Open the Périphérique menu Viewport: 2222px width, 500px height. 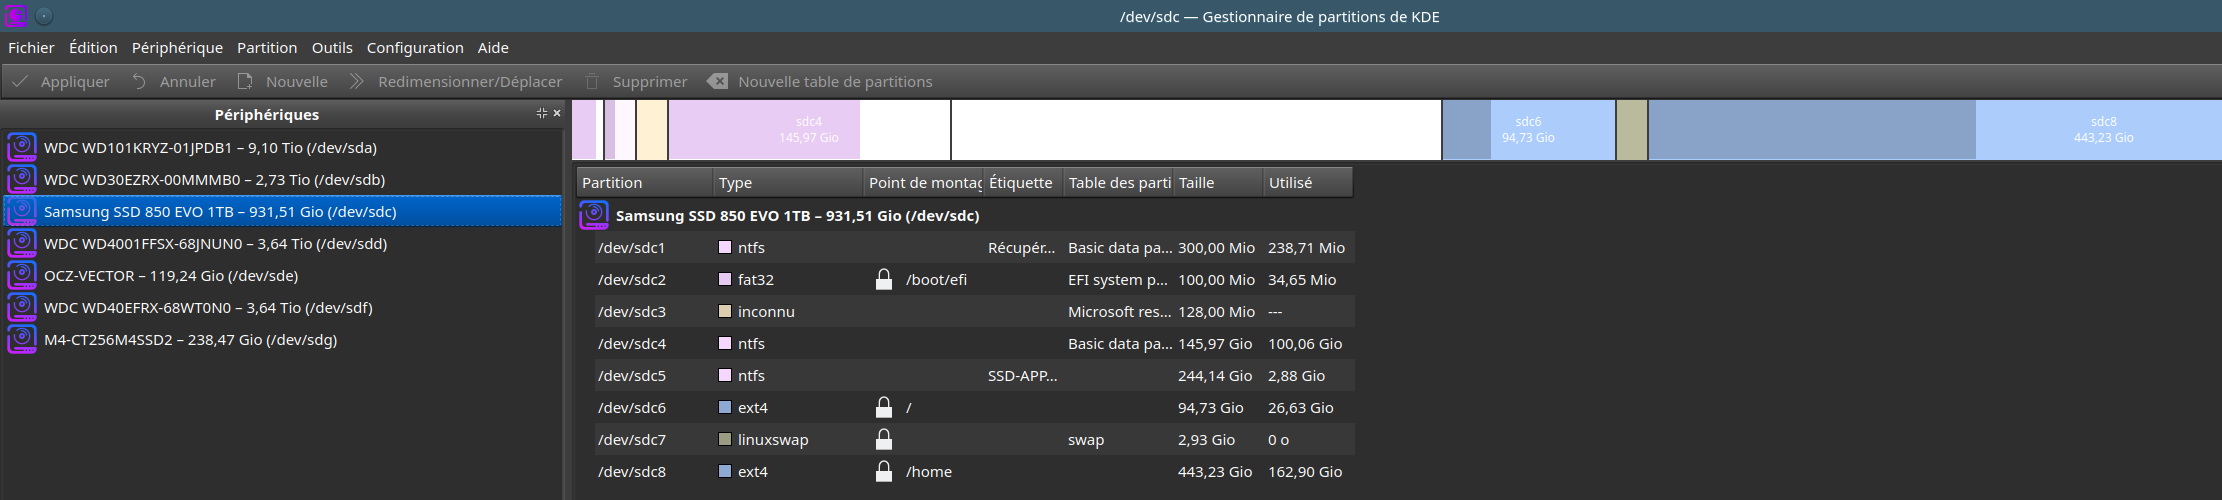[177, 47]
